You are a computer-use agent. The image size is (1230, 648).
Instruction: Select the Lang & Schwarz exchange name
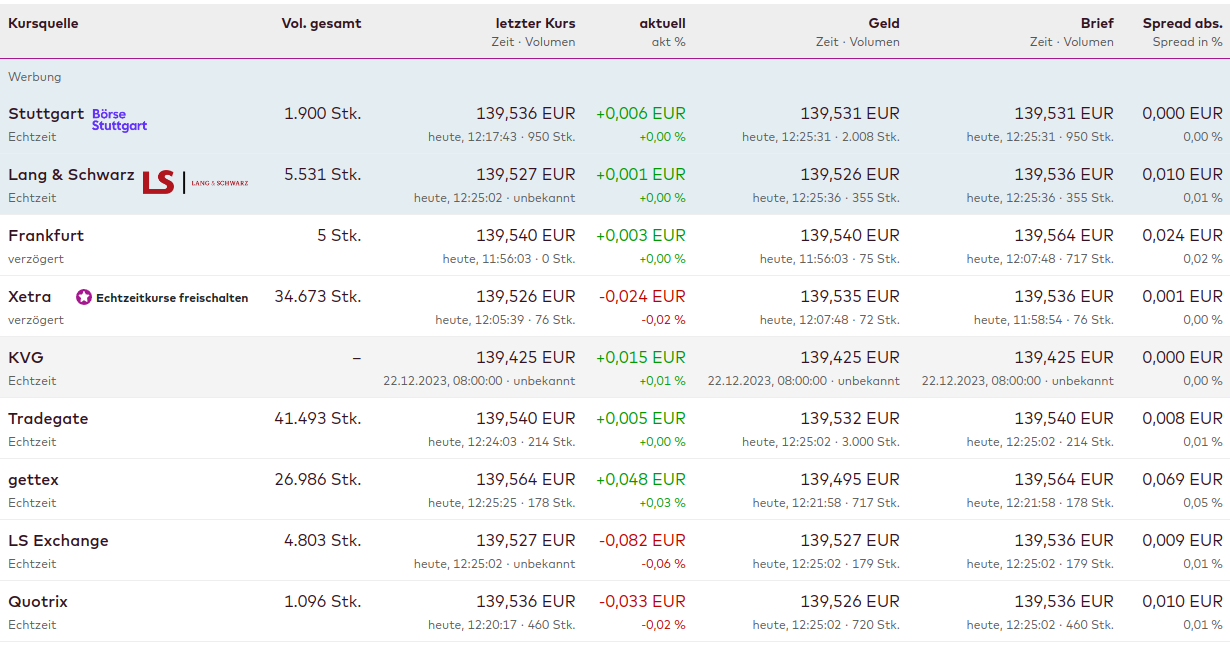[71, 175]
